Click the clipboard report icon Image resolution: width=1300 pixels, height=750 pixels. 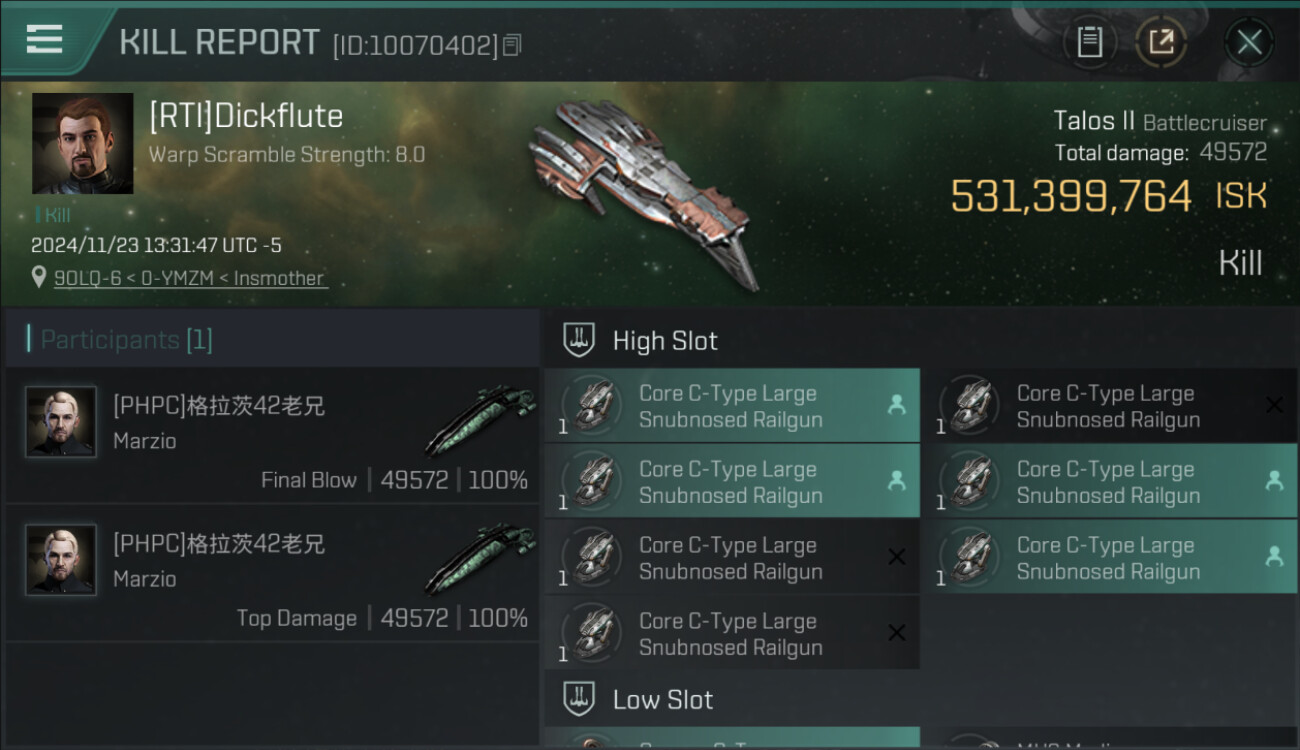[x=1089, y=42]
